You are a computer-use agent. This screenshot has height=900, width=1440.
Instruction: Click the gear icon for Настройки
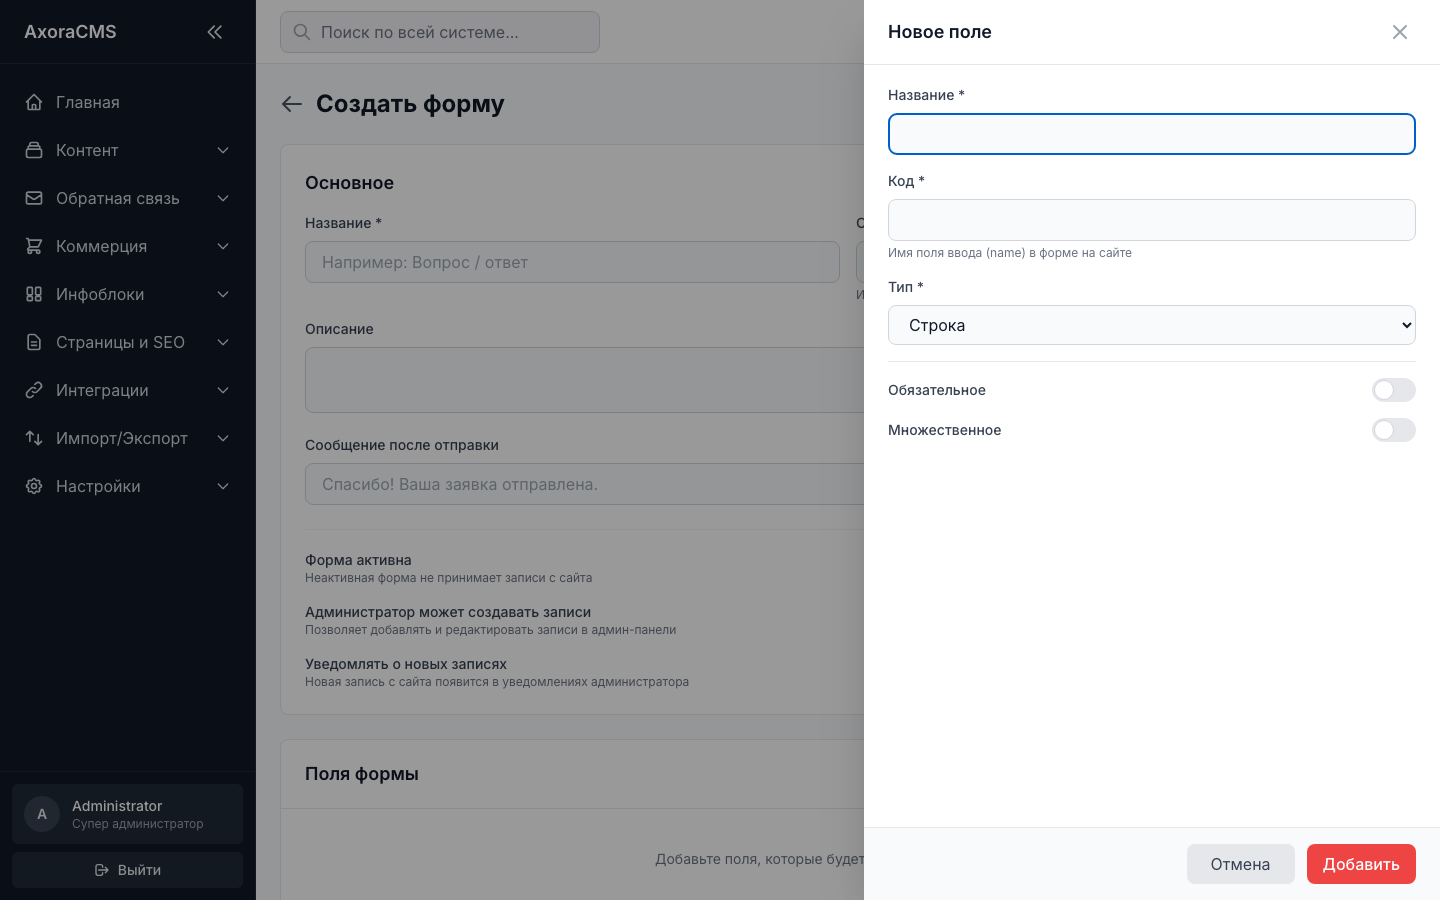tap(34, 486)
